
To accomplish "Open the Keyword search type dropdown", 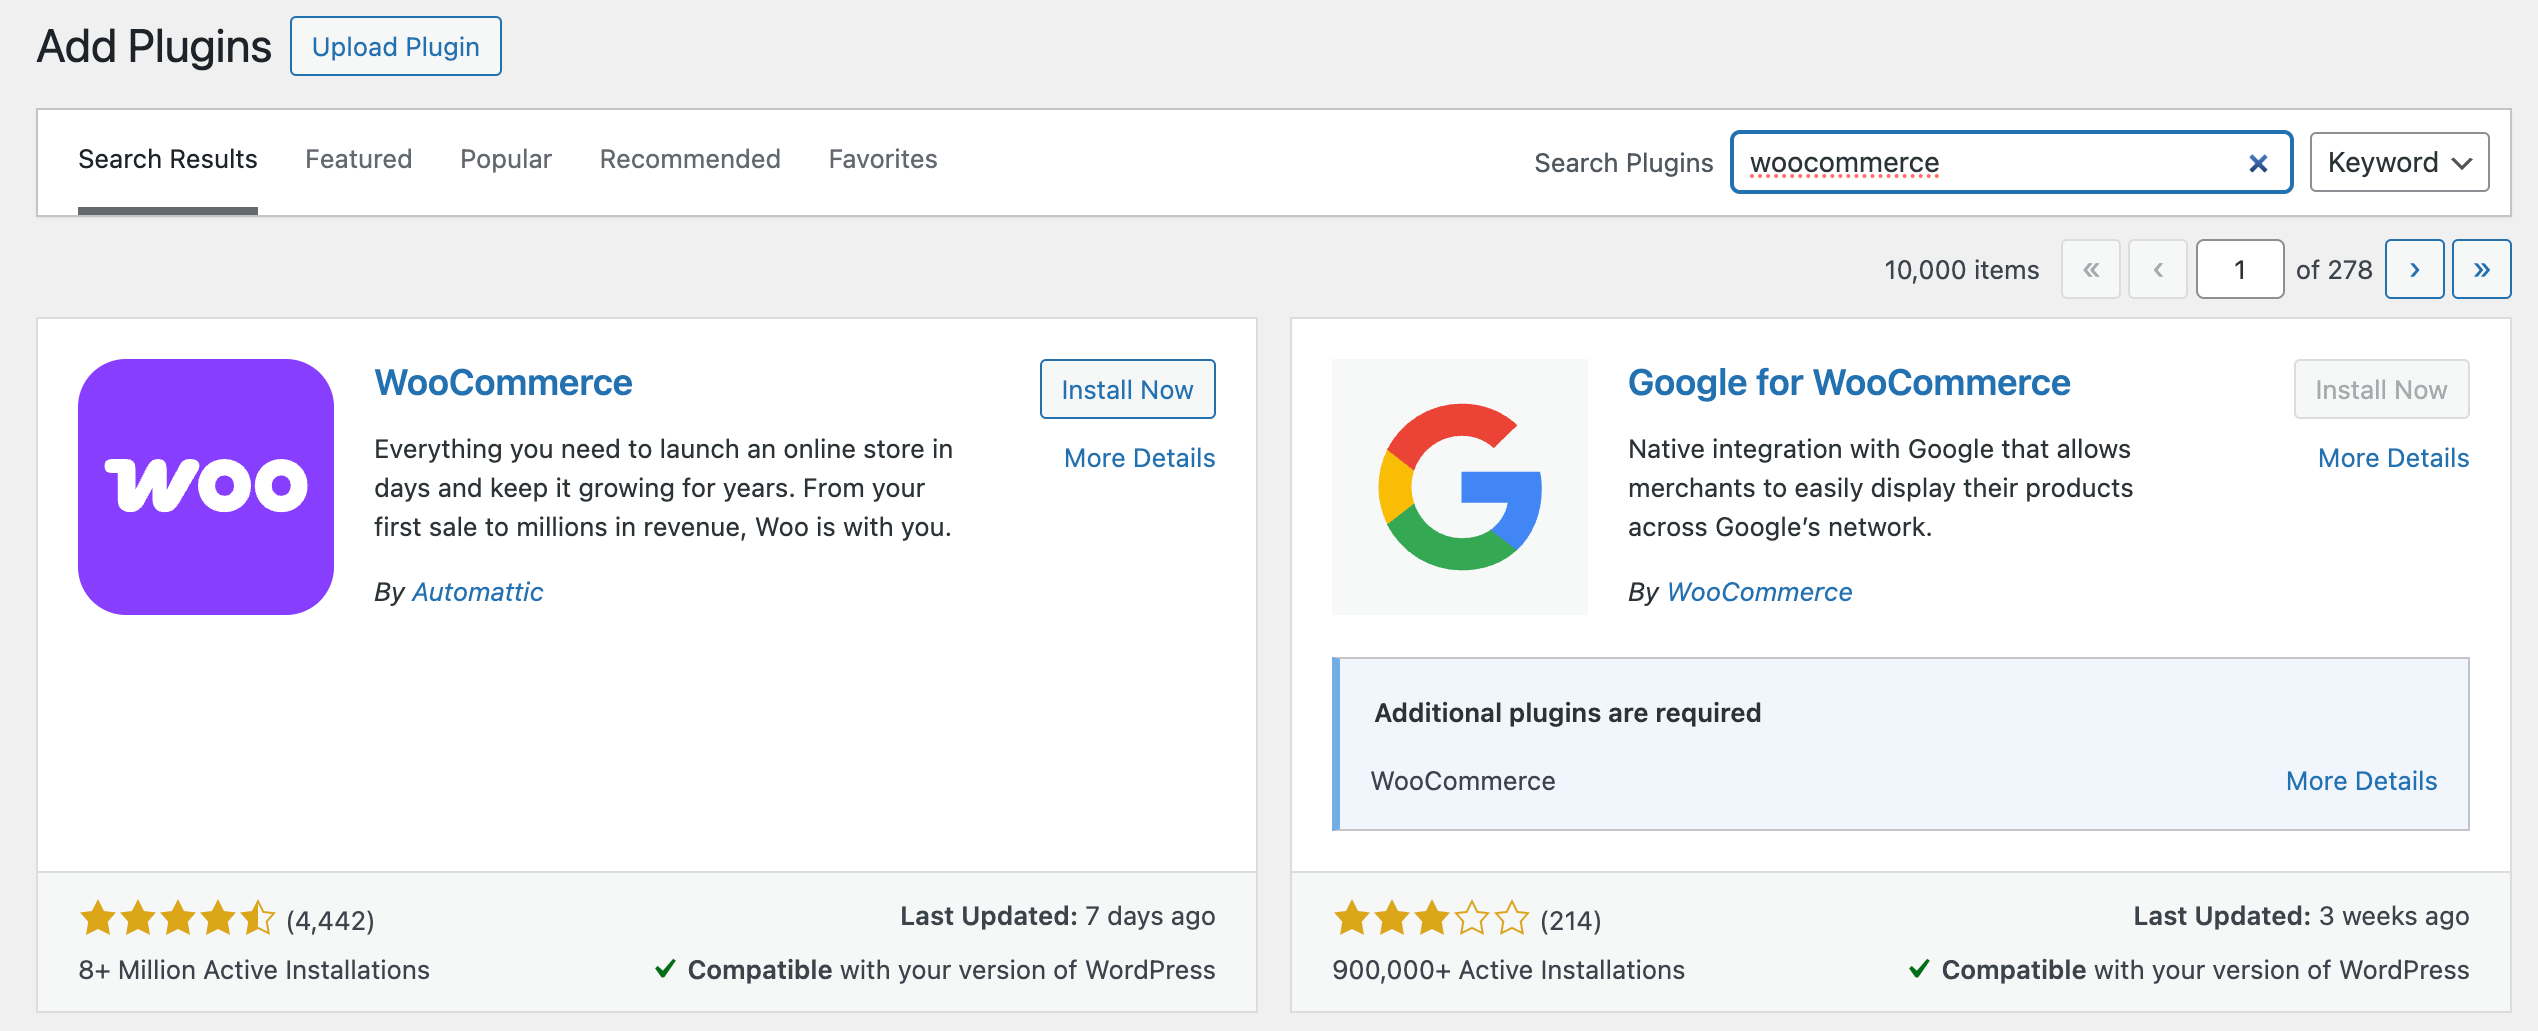I will click(2399, 162).
